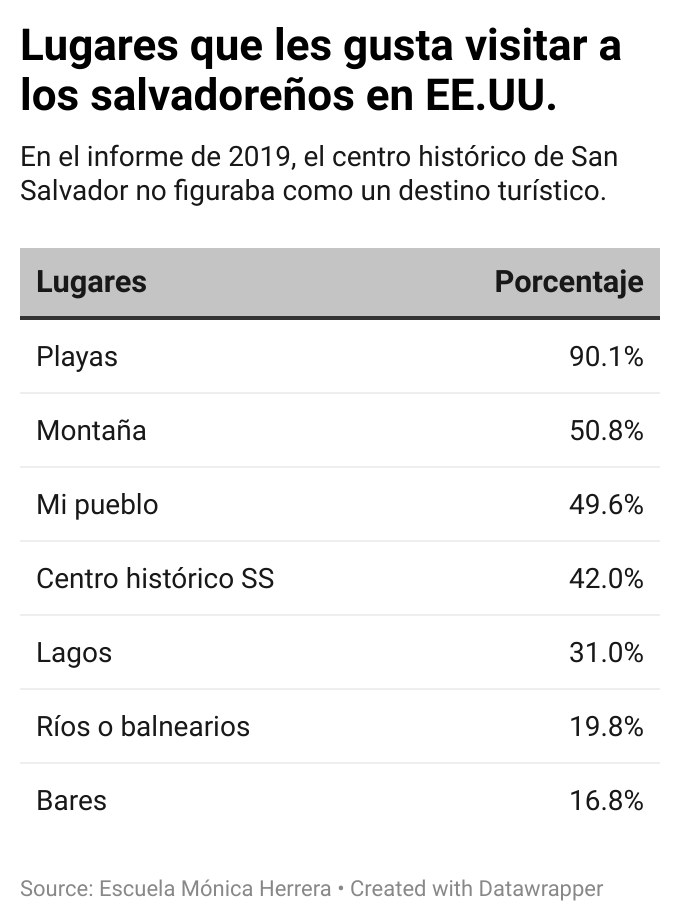Image resolution: width=680 pixels, height=922 pixels.
Task: Click the 42.0% percentage value
Action: [x=606, y=579]
